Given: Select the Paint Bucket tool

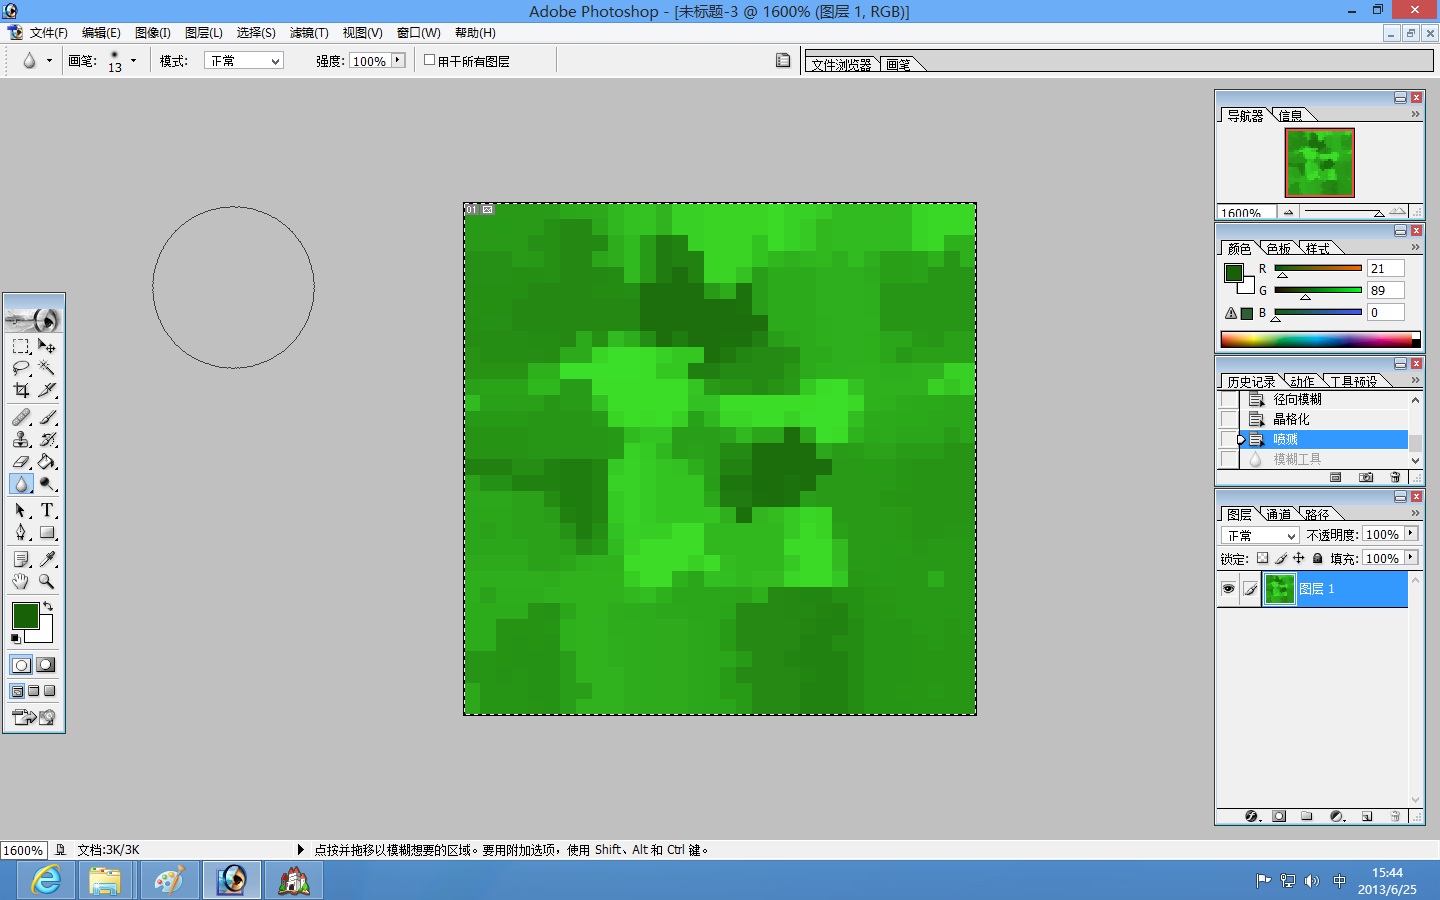Looking at the screenshot, I should (47, 461).
